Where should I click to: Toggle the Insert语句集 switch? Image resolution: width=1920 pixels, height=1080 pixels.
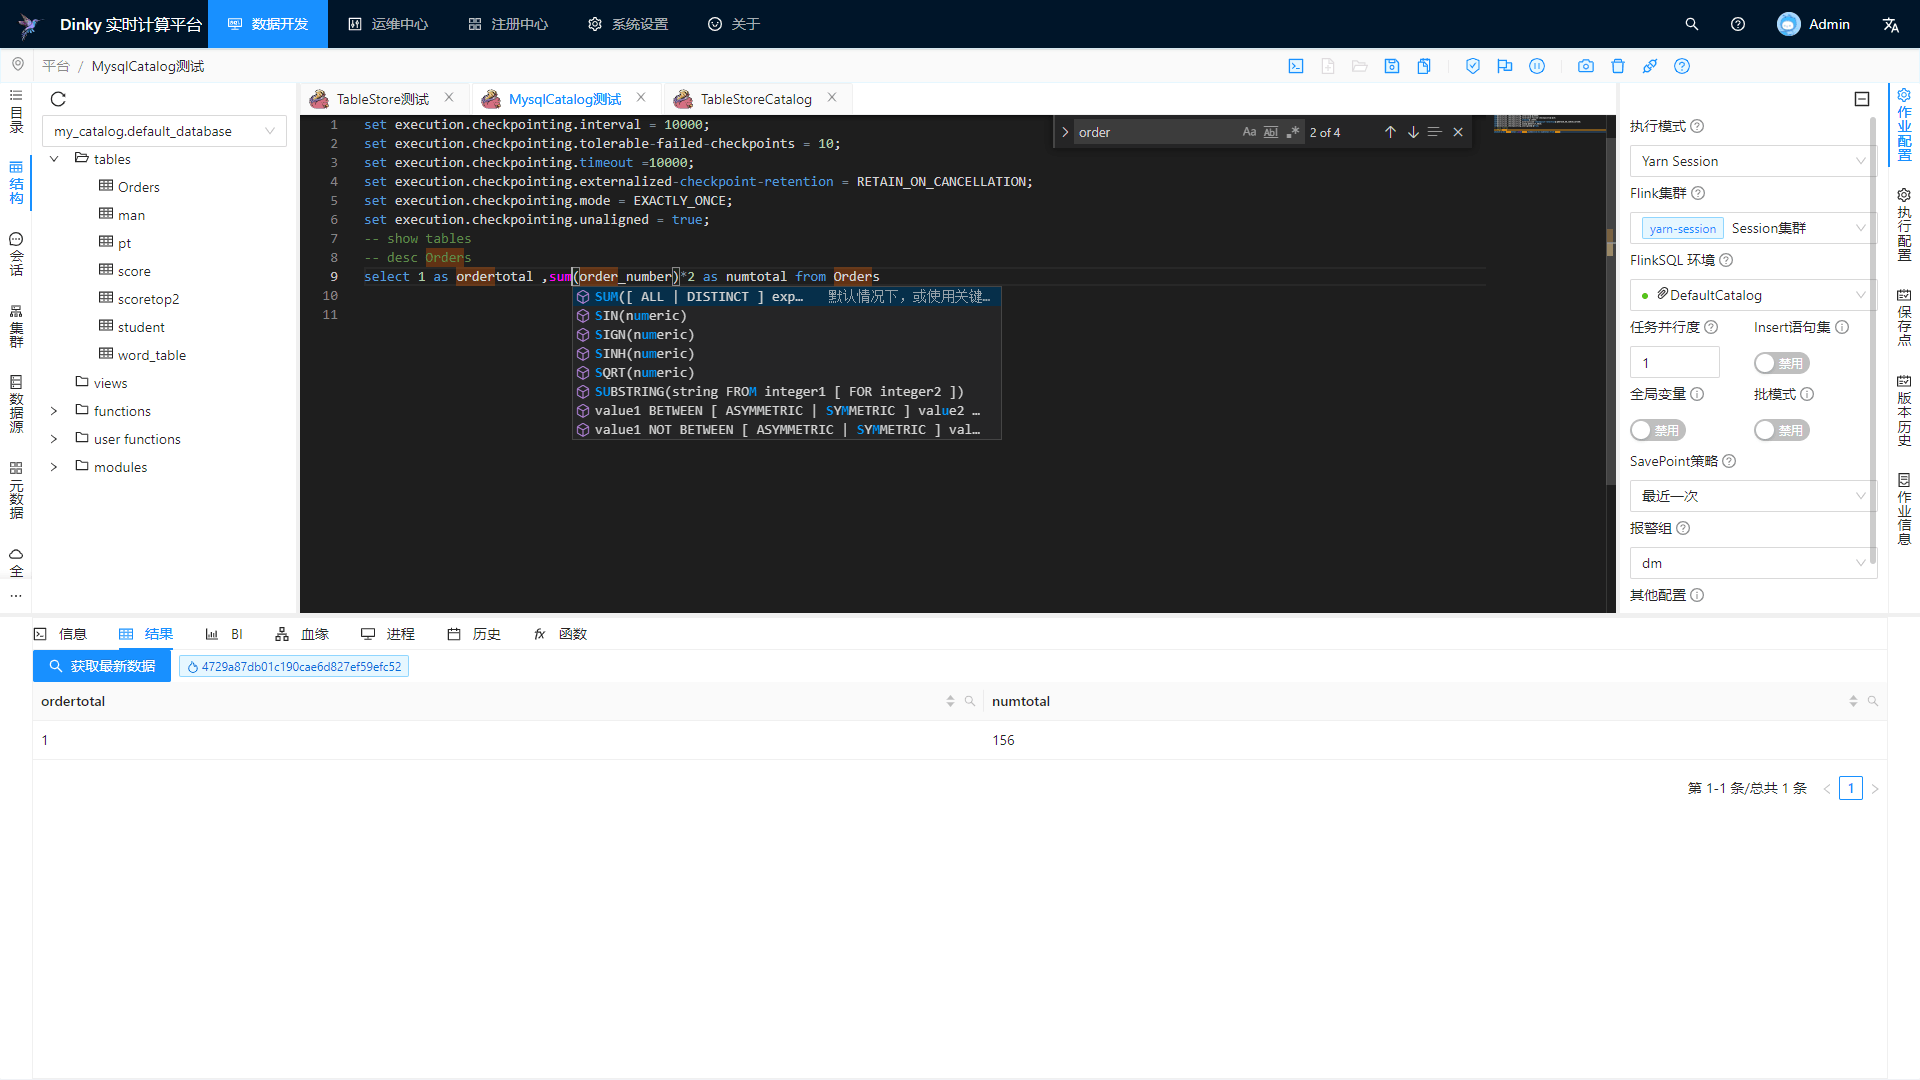(1781, 363)
